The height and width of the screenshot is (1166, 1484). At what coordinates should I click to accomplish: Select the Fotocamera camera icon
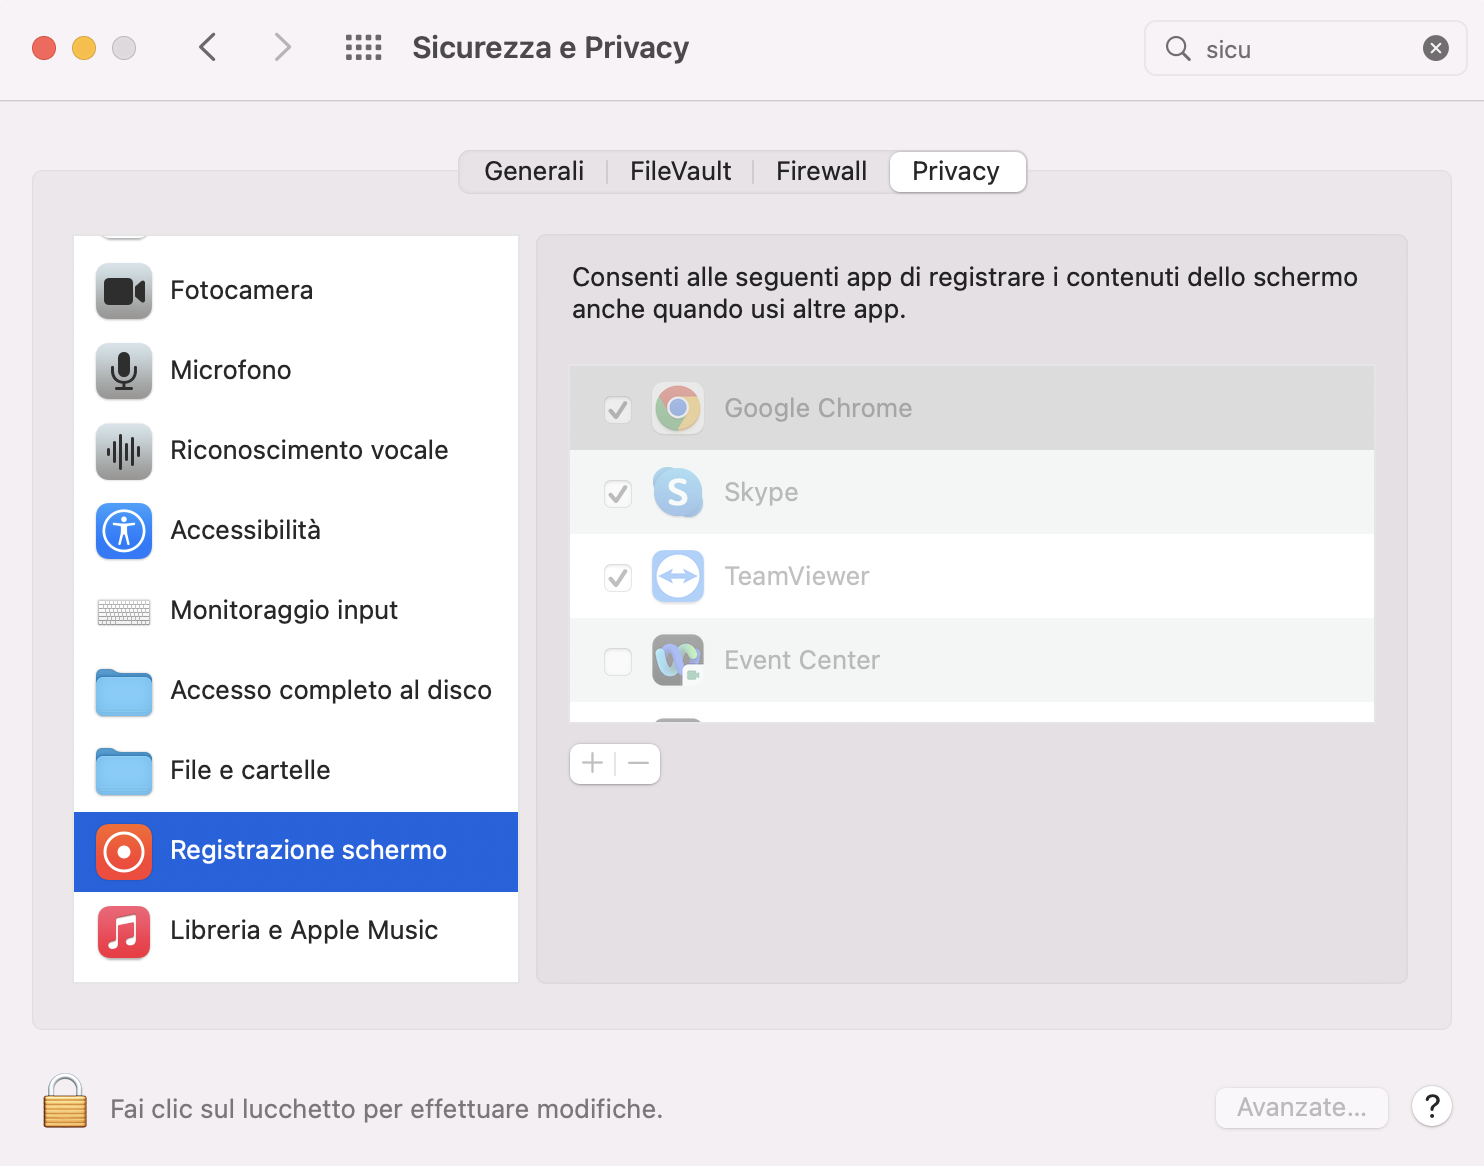point(124,291)
